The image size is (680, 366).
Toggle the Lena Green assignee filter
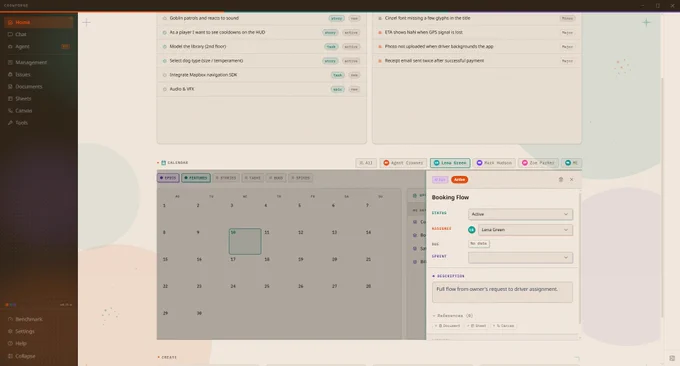click(x=450, y=163)
